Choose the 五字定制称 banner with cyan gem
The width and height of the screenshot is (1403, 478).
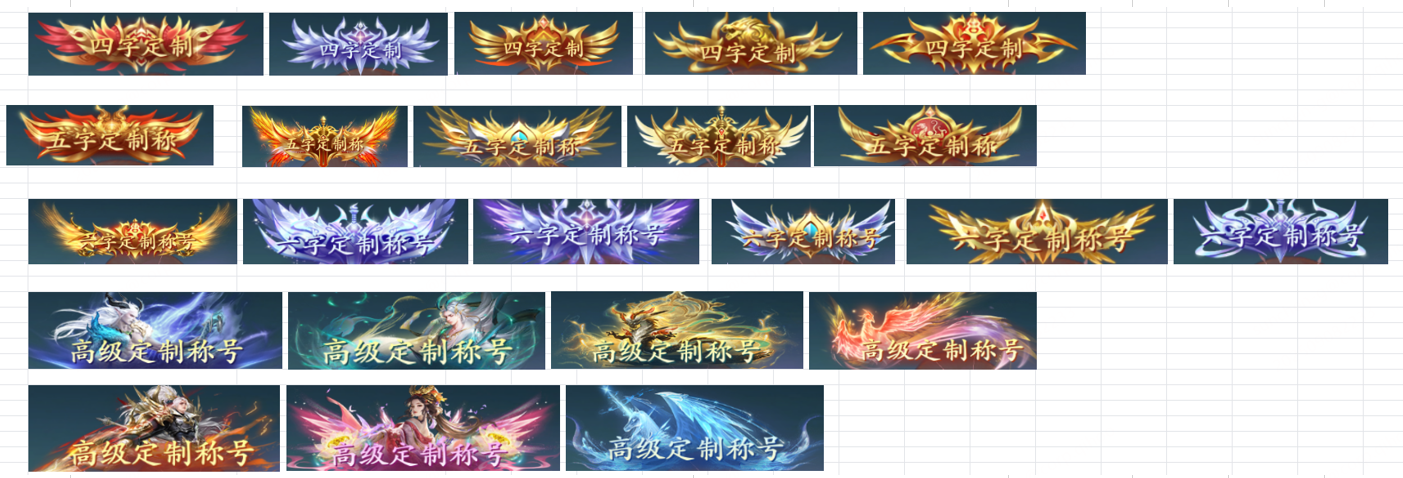[517, 136]
